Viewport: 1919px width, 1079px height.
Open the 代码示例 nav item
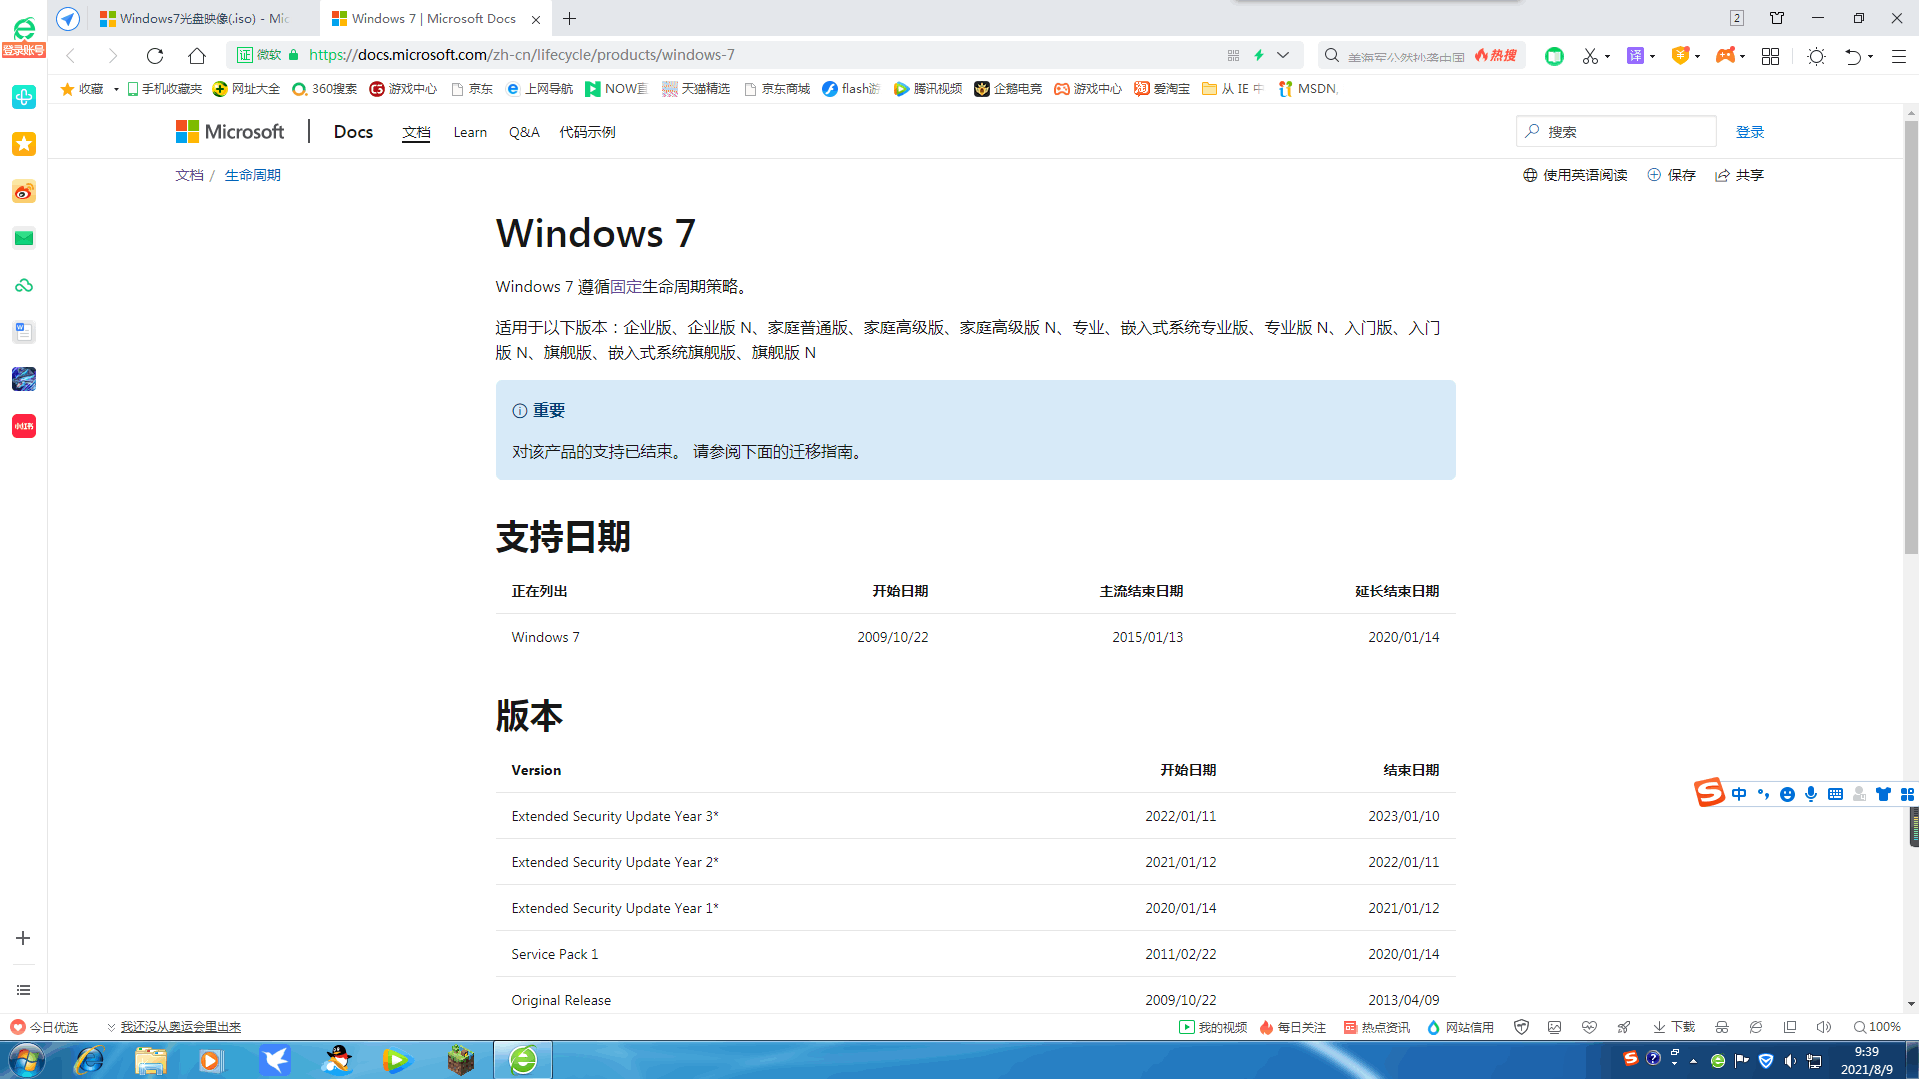[587, 132]
